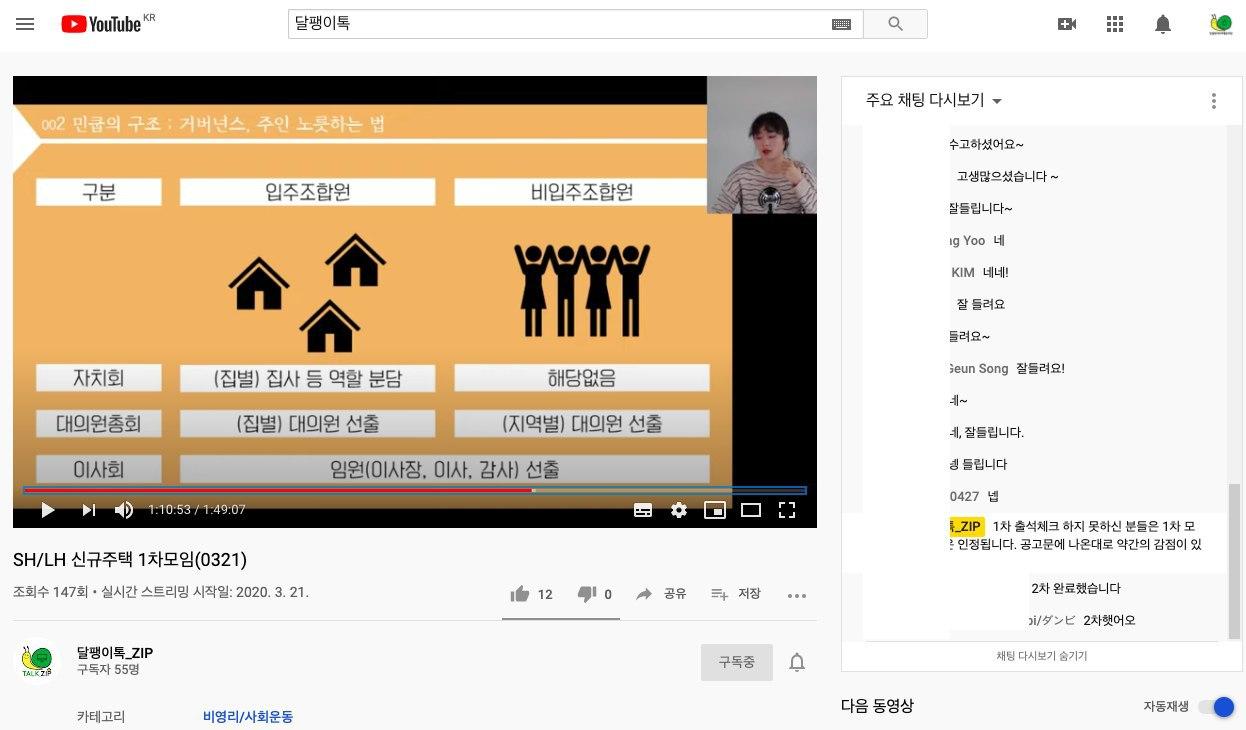Open more actions below the video
The image size is (1246, 730).
click(797, 595)
